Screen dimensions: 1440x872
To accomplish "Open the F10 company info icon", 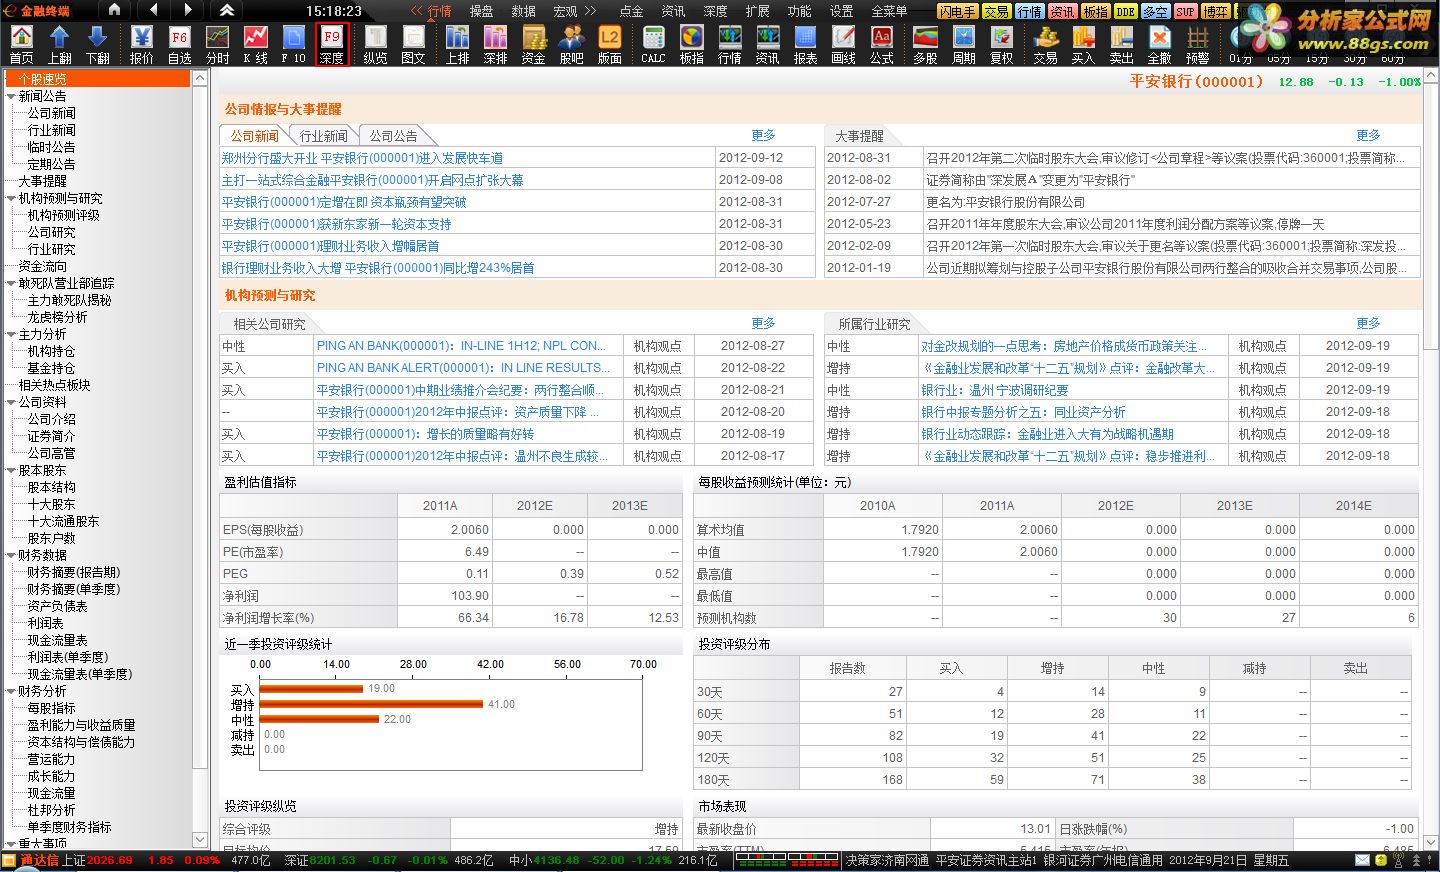I will click(x=294, y=44).
